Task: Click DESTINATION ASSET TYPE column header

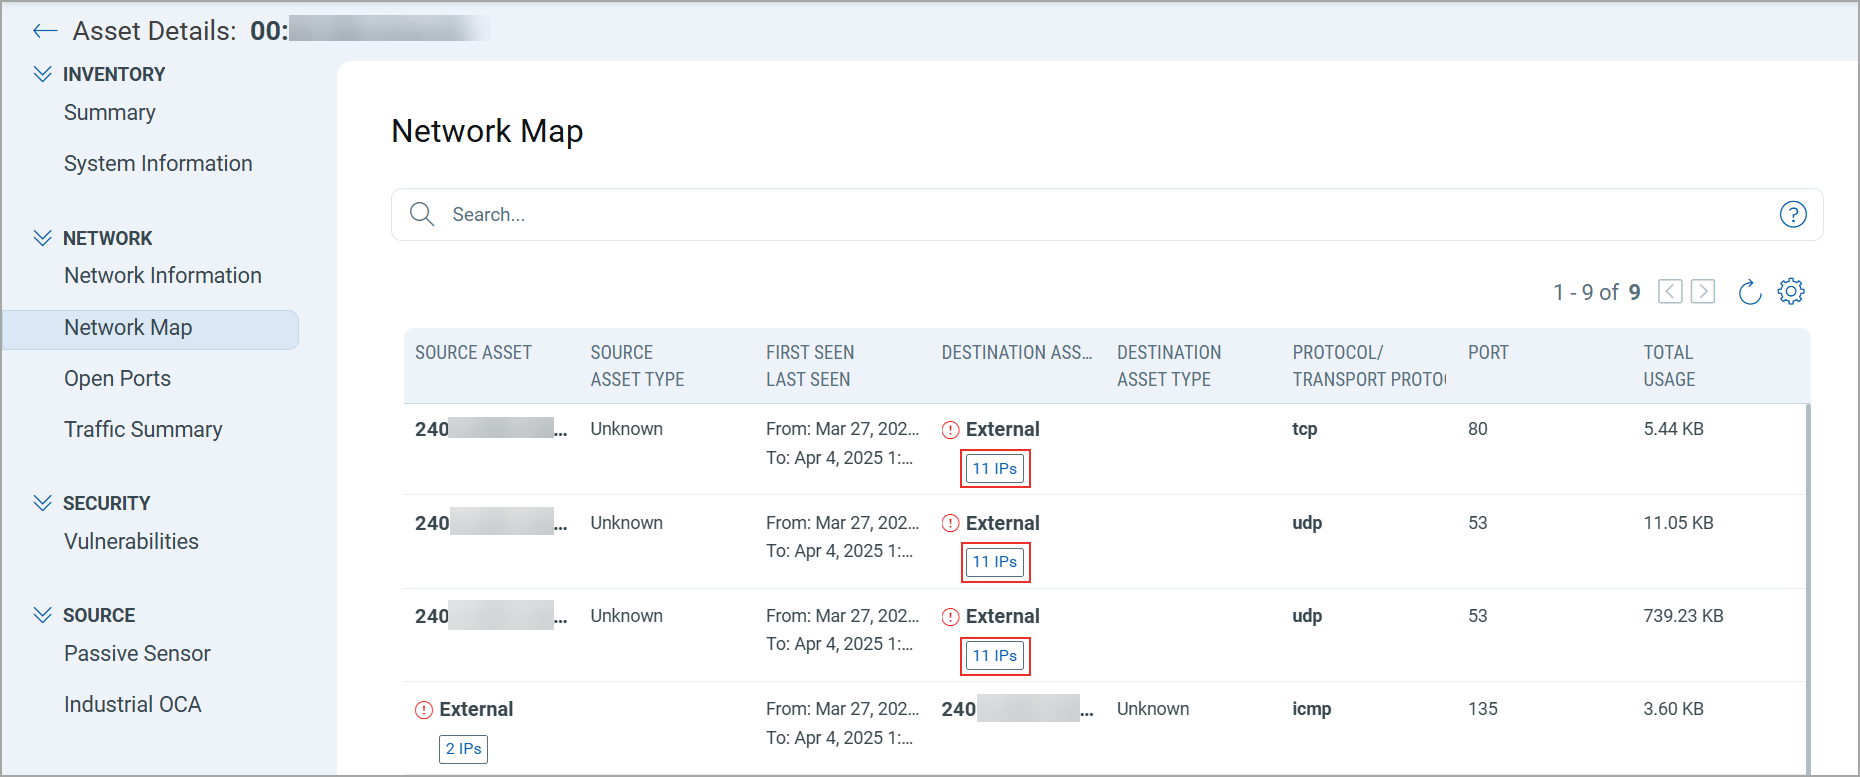Action: [x=1169, y=366]
